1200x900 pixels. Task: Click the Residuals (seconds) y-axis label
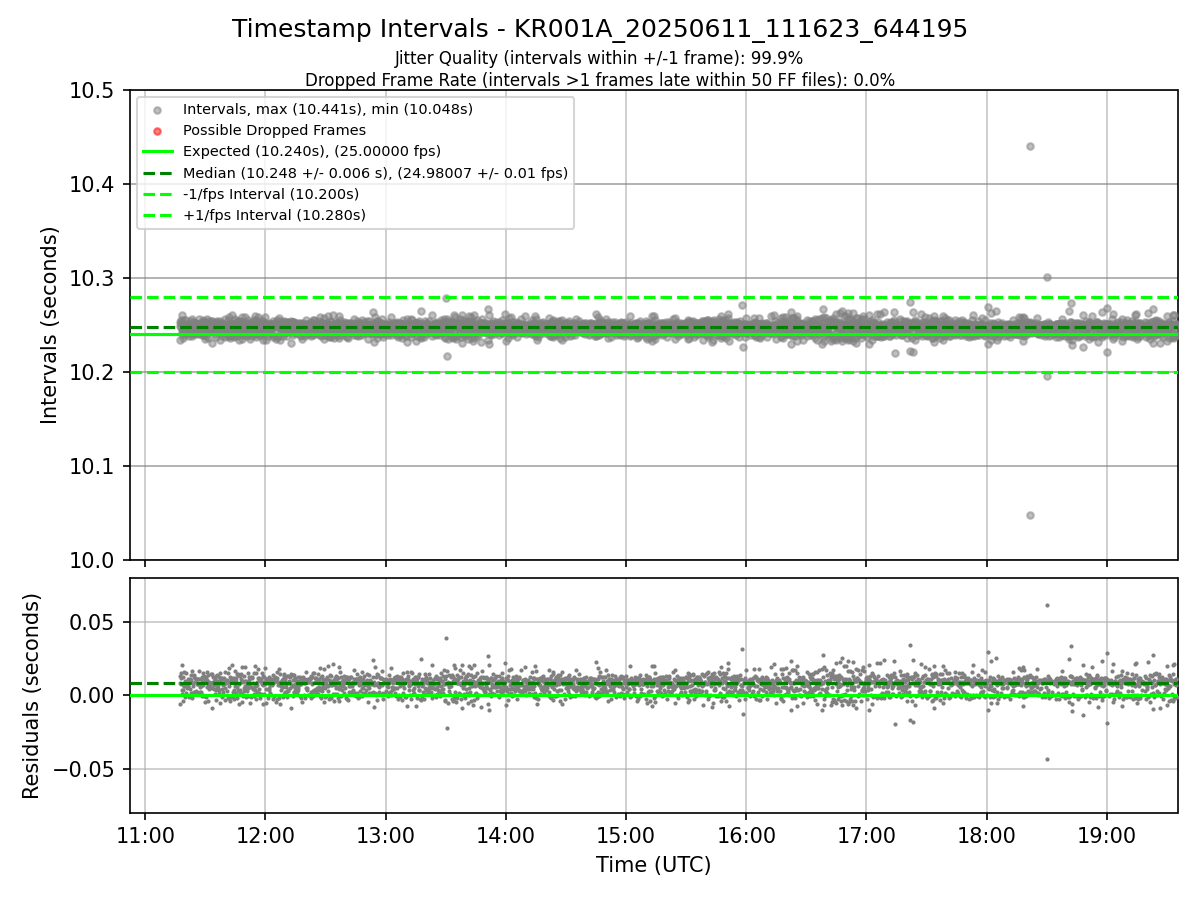(x=32, y=696)
